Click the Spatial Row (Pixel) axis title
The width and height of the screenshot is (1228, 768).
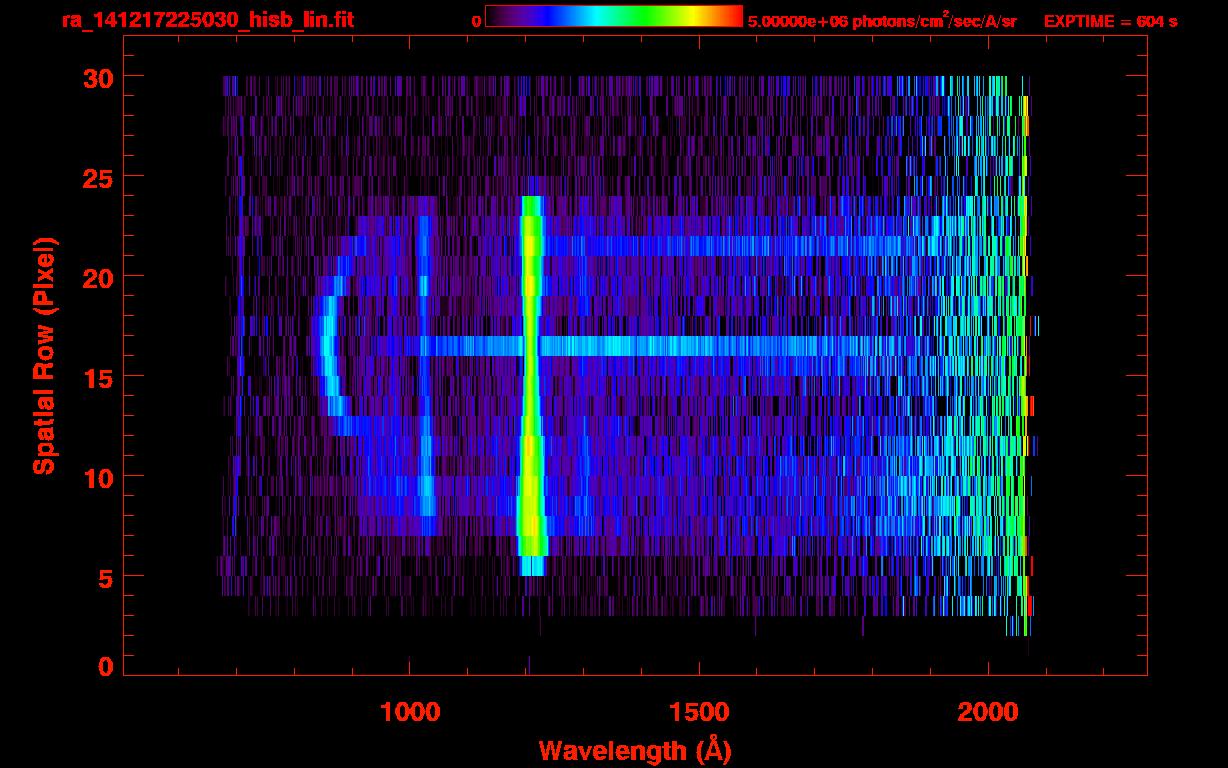point(43,356)
